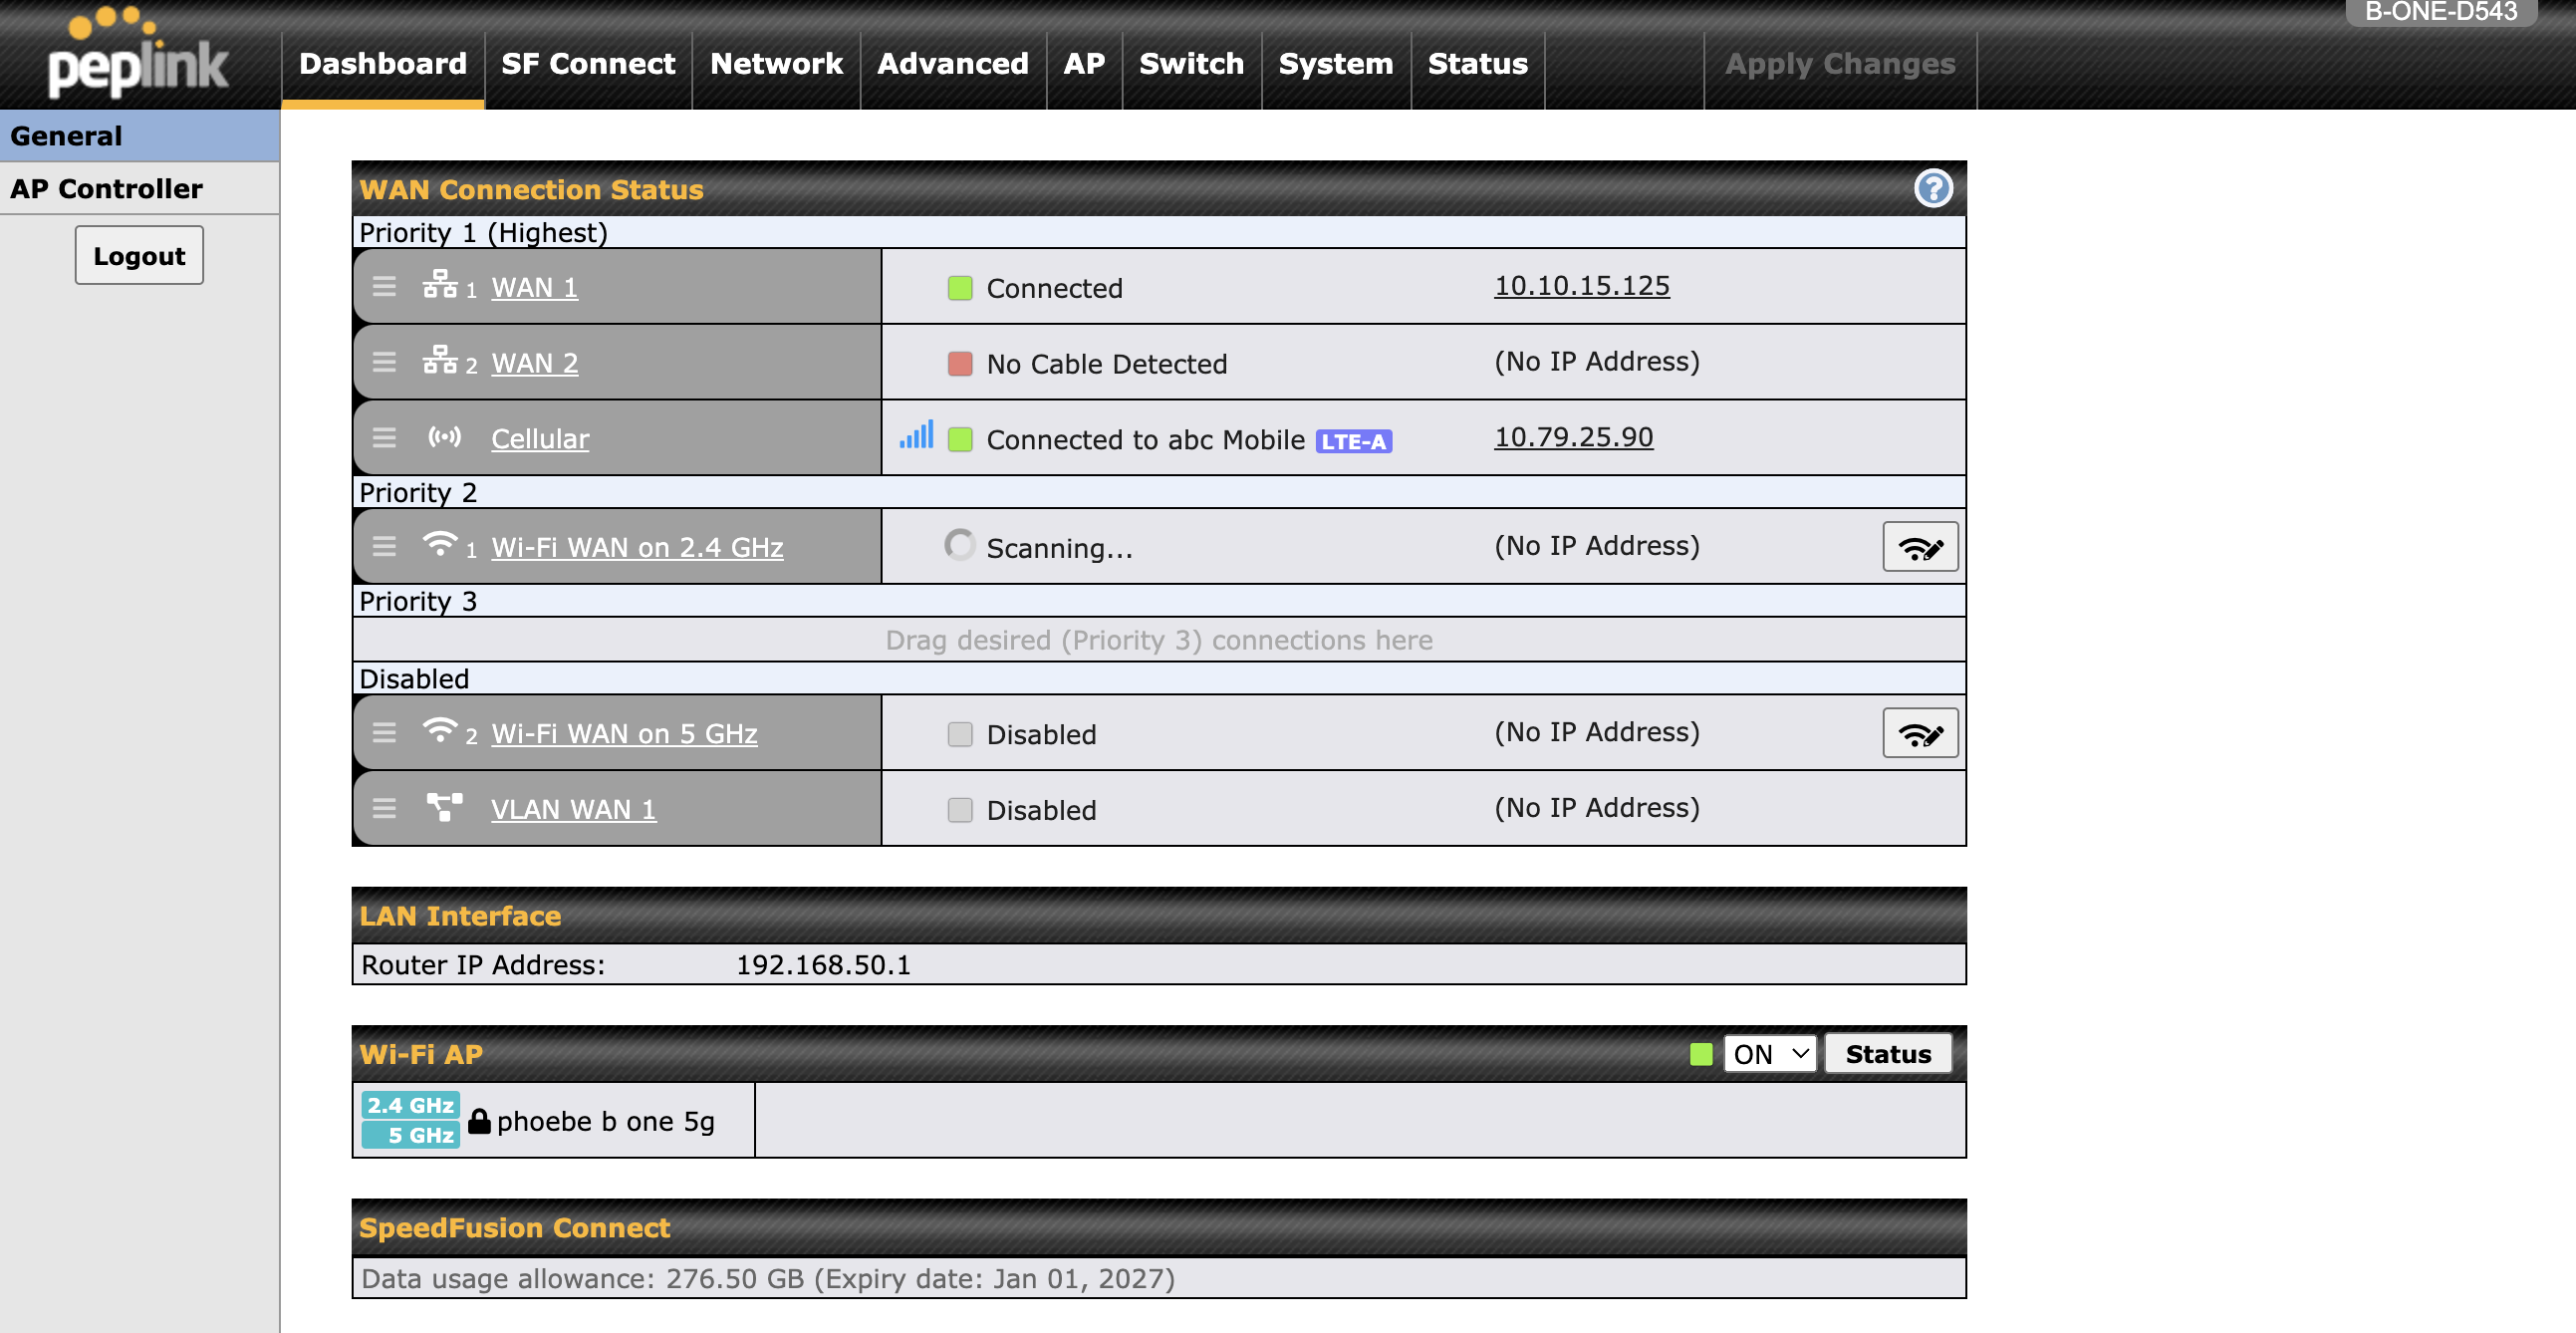The height and width of the screenshot is (1333, 2576).
Task: Open the 10.10.15.125 IP address link
Action: coord(1581,286)
